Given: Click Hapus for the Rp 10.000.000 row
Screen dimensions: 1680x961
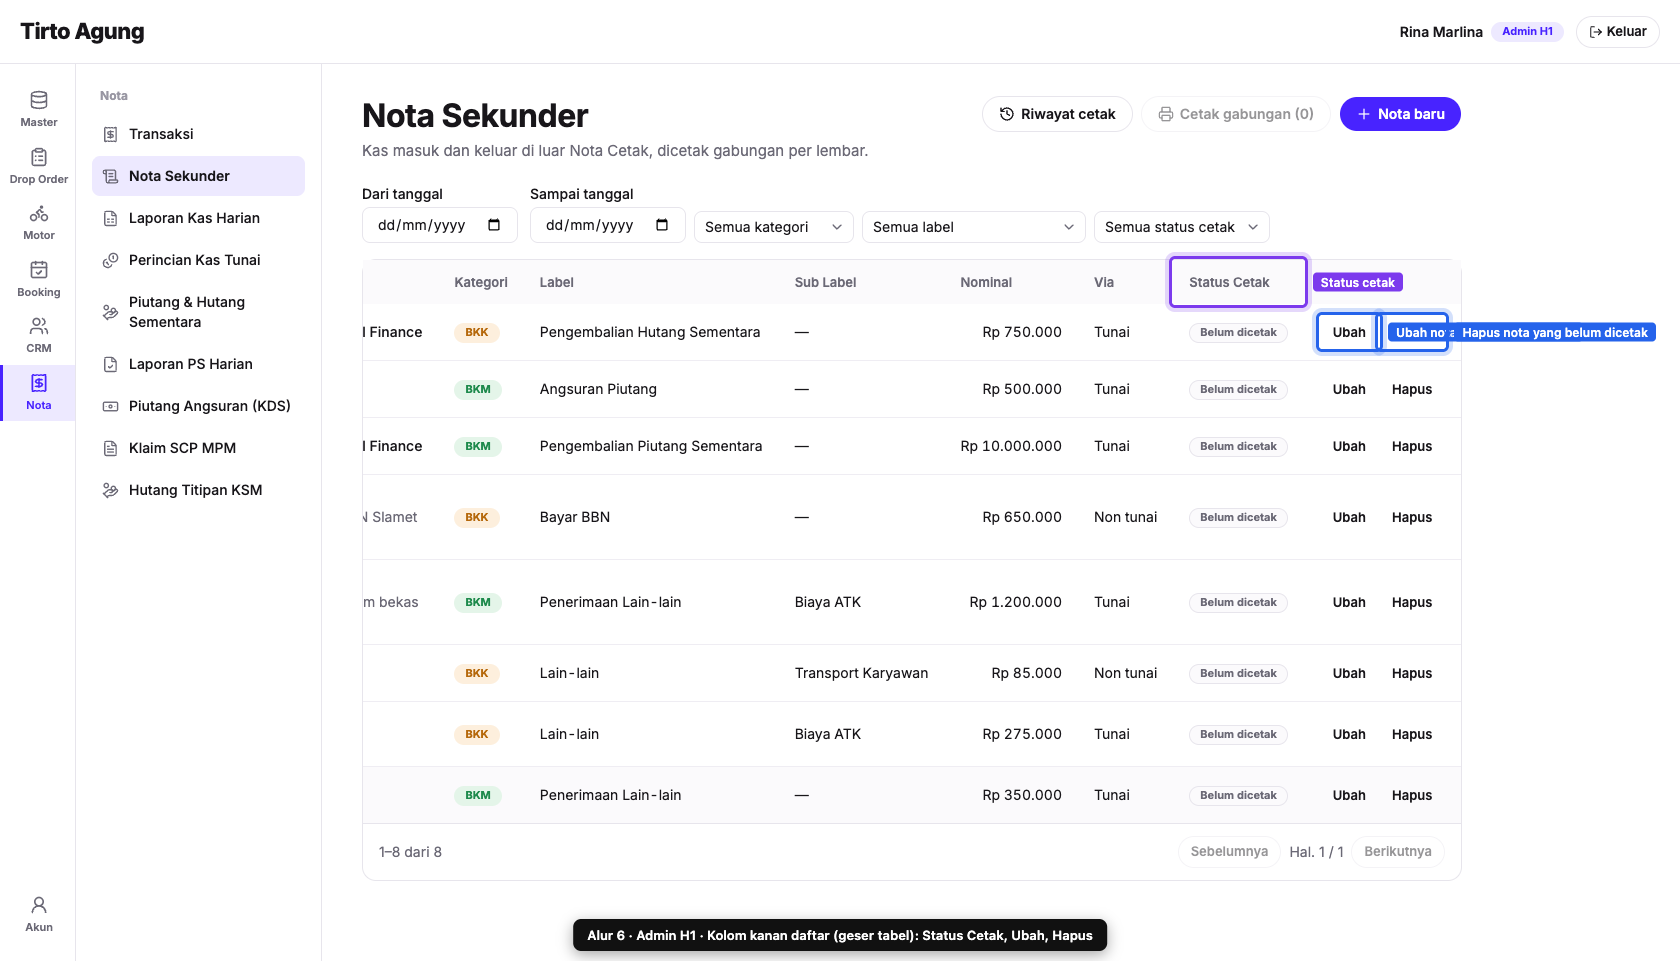Looking at the screenshot, I should pos(1411,446).
